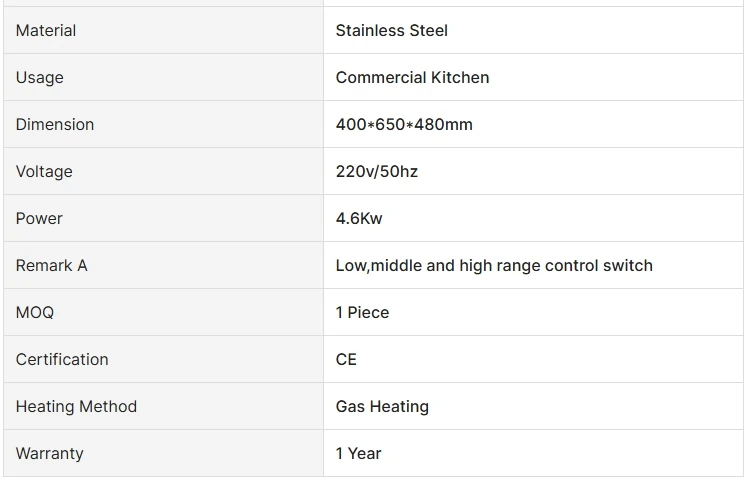This screenshot has width=754, height=487.
Task: Click the MOQ label cell
Action: coord(35,313)
